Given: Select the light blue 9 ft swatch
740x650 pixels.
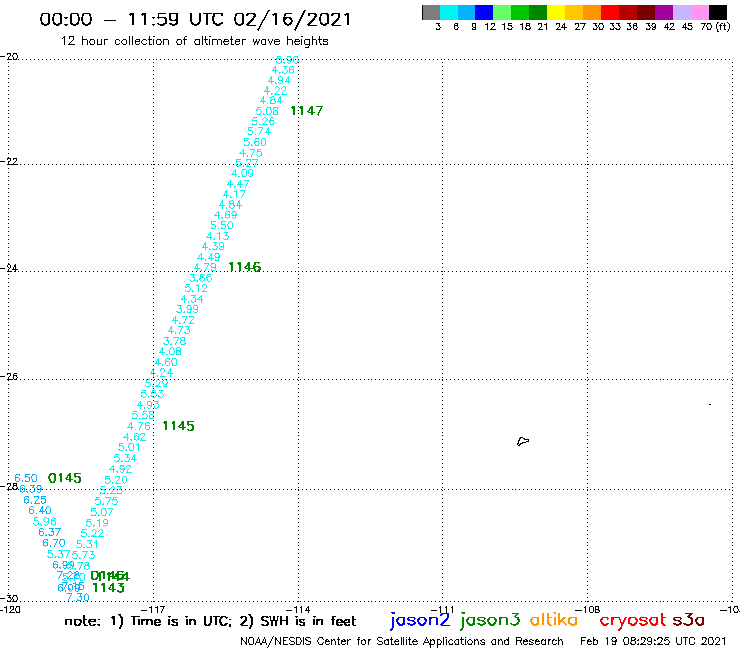Looking at the screenshot, I should coord(467,12).
